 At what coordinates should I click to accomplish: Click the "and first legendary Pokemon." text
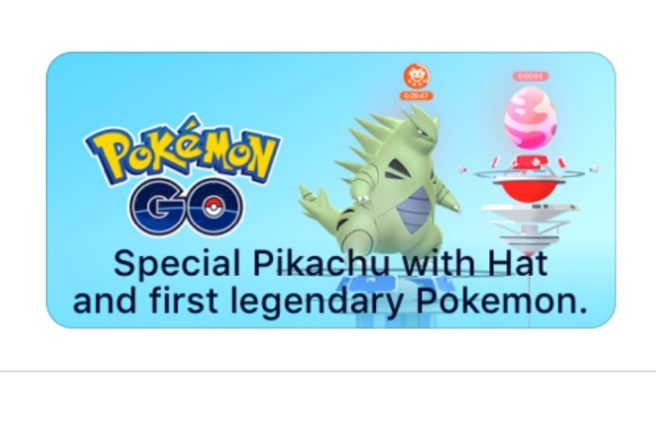[331, 300]
